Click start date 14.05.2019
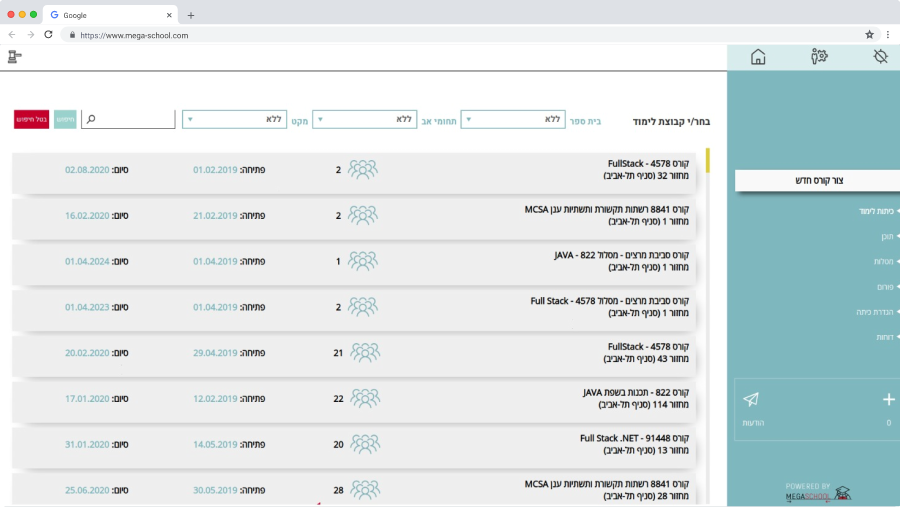Viewport: 900px width, 507px height. (x=215, y=445)
